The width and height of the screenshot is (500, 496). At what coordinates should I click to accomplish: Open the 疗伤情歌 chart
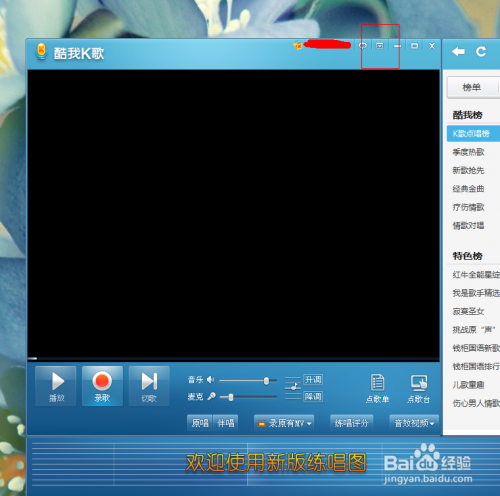468,207
